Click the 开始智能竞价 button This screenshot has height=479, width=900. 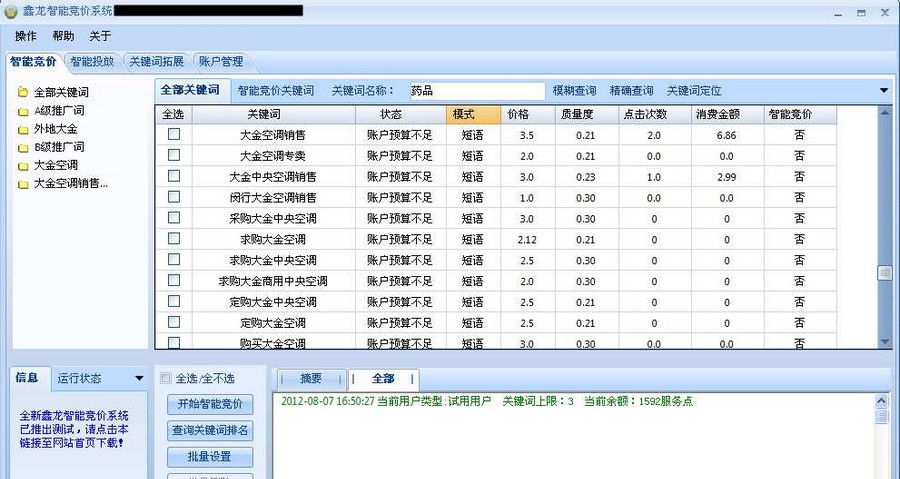coord(210,404)
